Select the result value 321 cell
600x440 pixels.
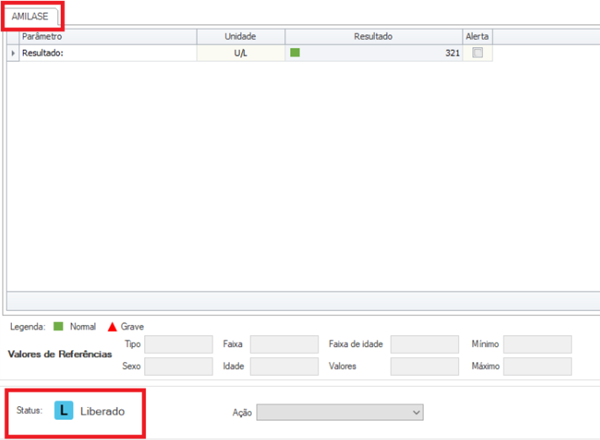[373, 53]
